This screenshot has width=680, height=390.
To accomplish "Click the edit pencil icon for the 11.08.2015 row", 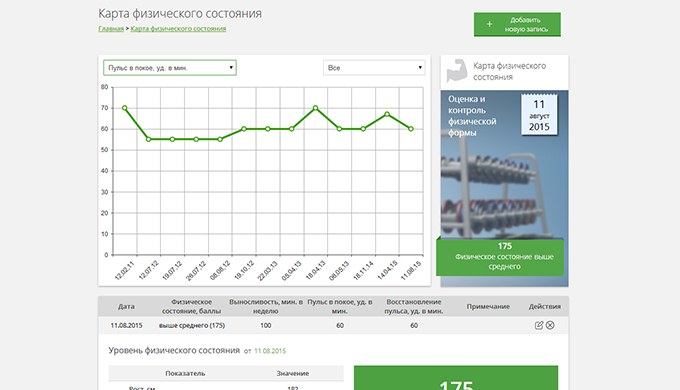I will [x=539, y=325].
